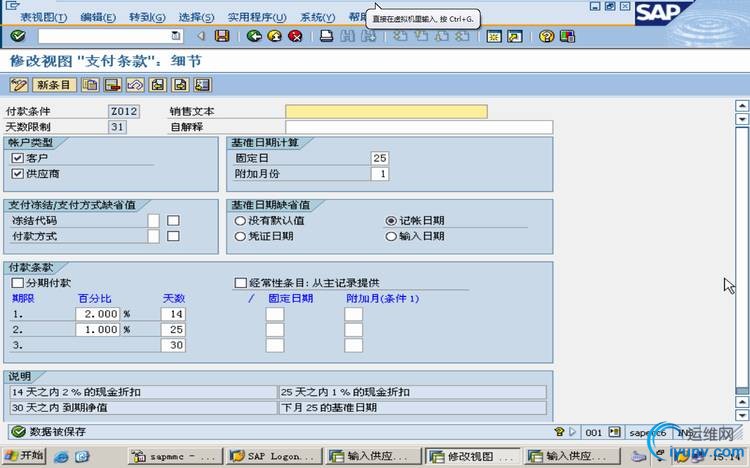The height and width of the screenshot is (468, 750).
Task: Expand status bar triangle left of 001
Action: coord(573,432)
